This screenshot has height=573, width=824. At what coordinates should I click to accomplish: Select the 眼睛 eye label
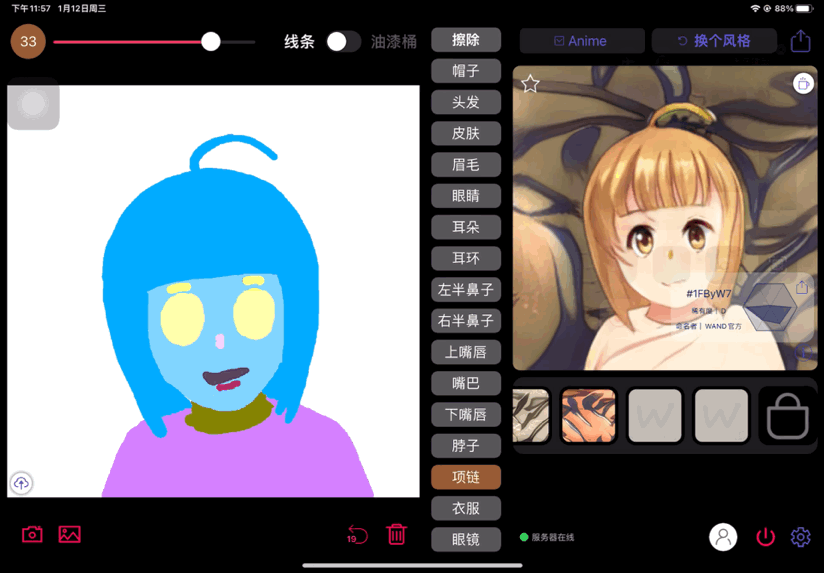pos(466,196)
